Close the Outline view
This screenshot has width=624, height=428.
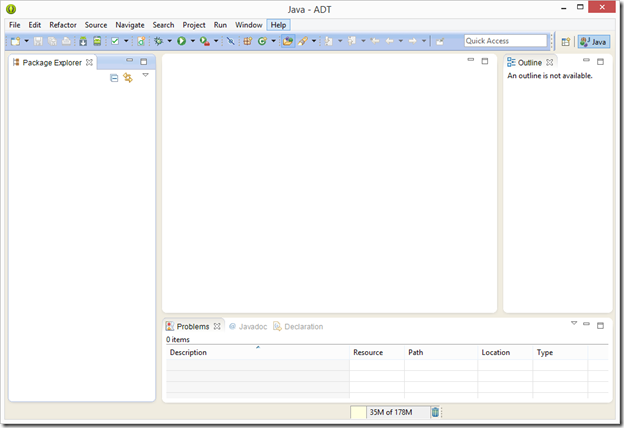pos(550,62)
